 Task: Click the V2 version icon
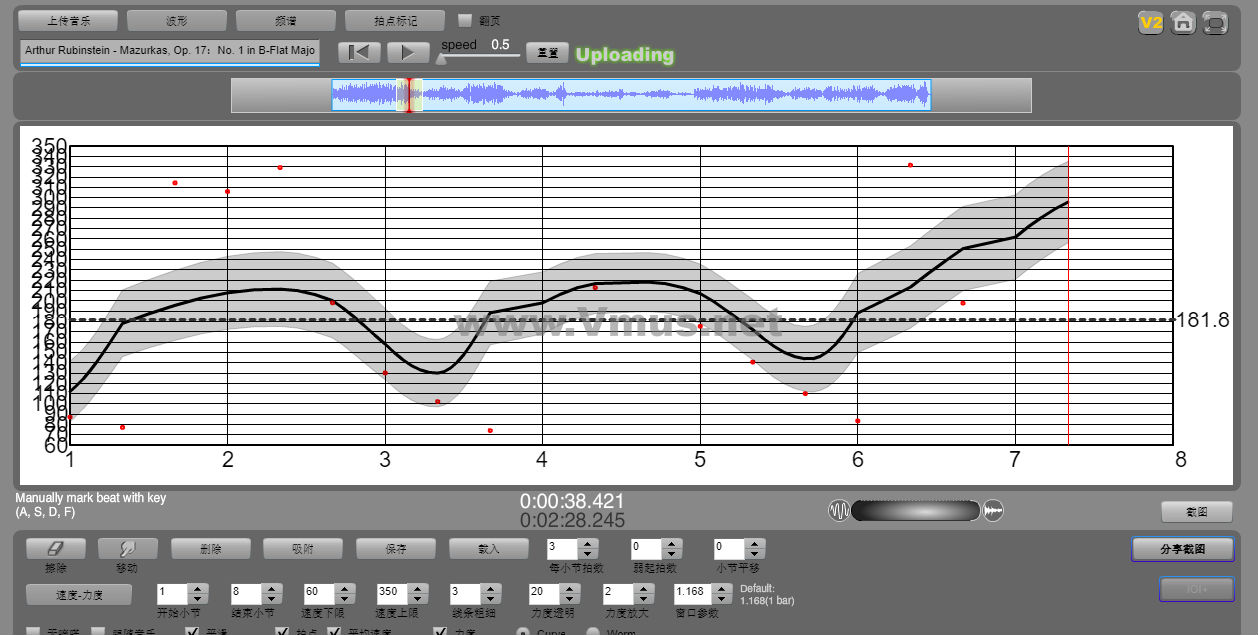(1151, 23)
